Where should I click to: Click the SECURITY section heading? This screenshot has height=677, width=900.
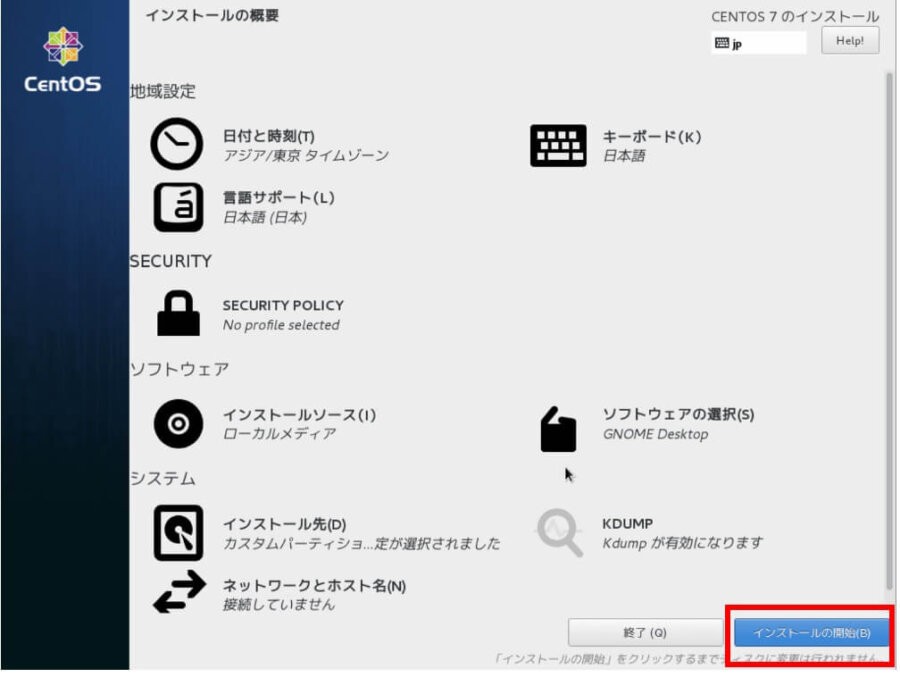(x=170, y=261)
